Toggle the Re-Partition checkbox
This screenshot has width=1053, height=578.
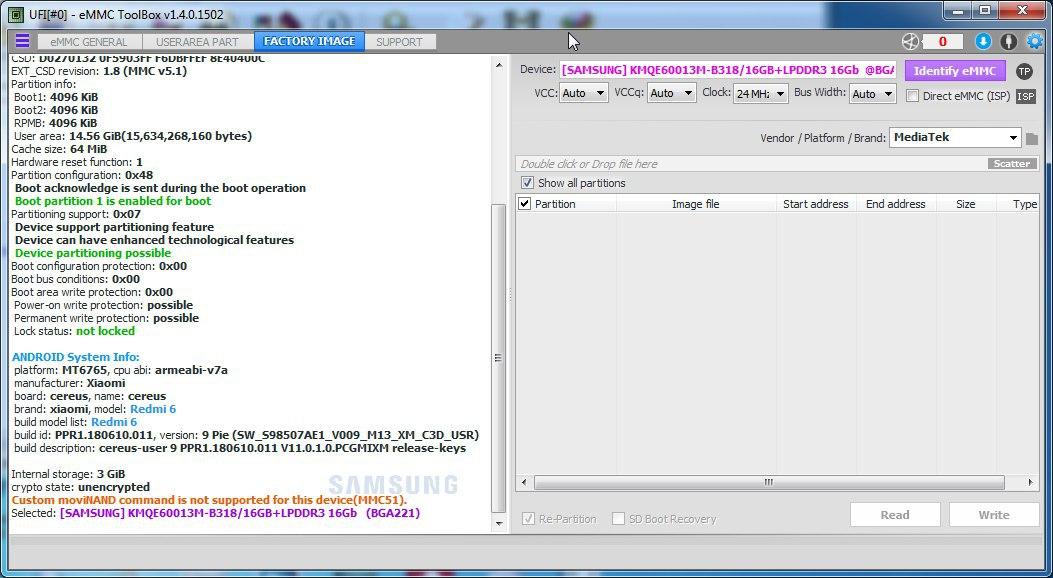(529, 519)
